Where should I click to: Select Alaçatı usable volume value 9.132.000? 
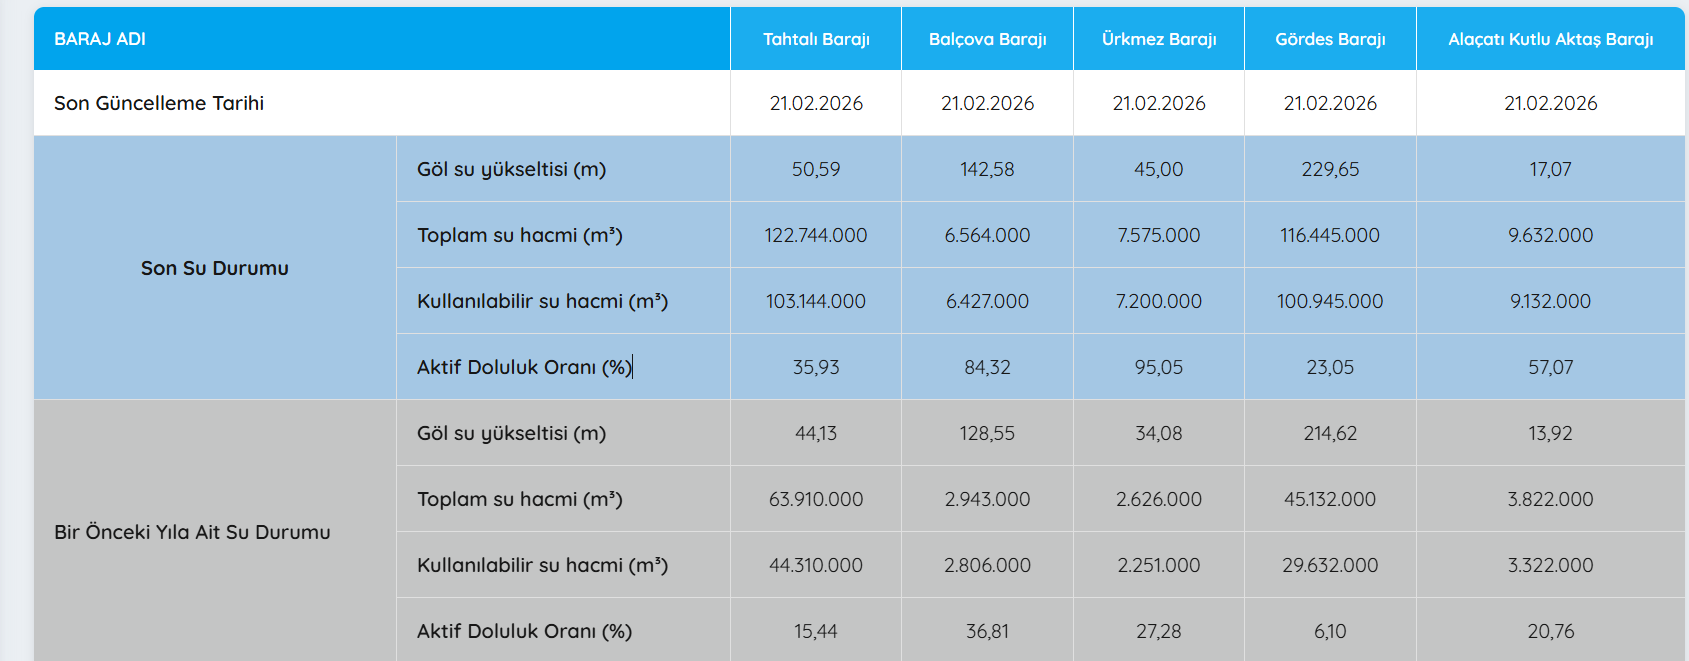pos(1550,301)
